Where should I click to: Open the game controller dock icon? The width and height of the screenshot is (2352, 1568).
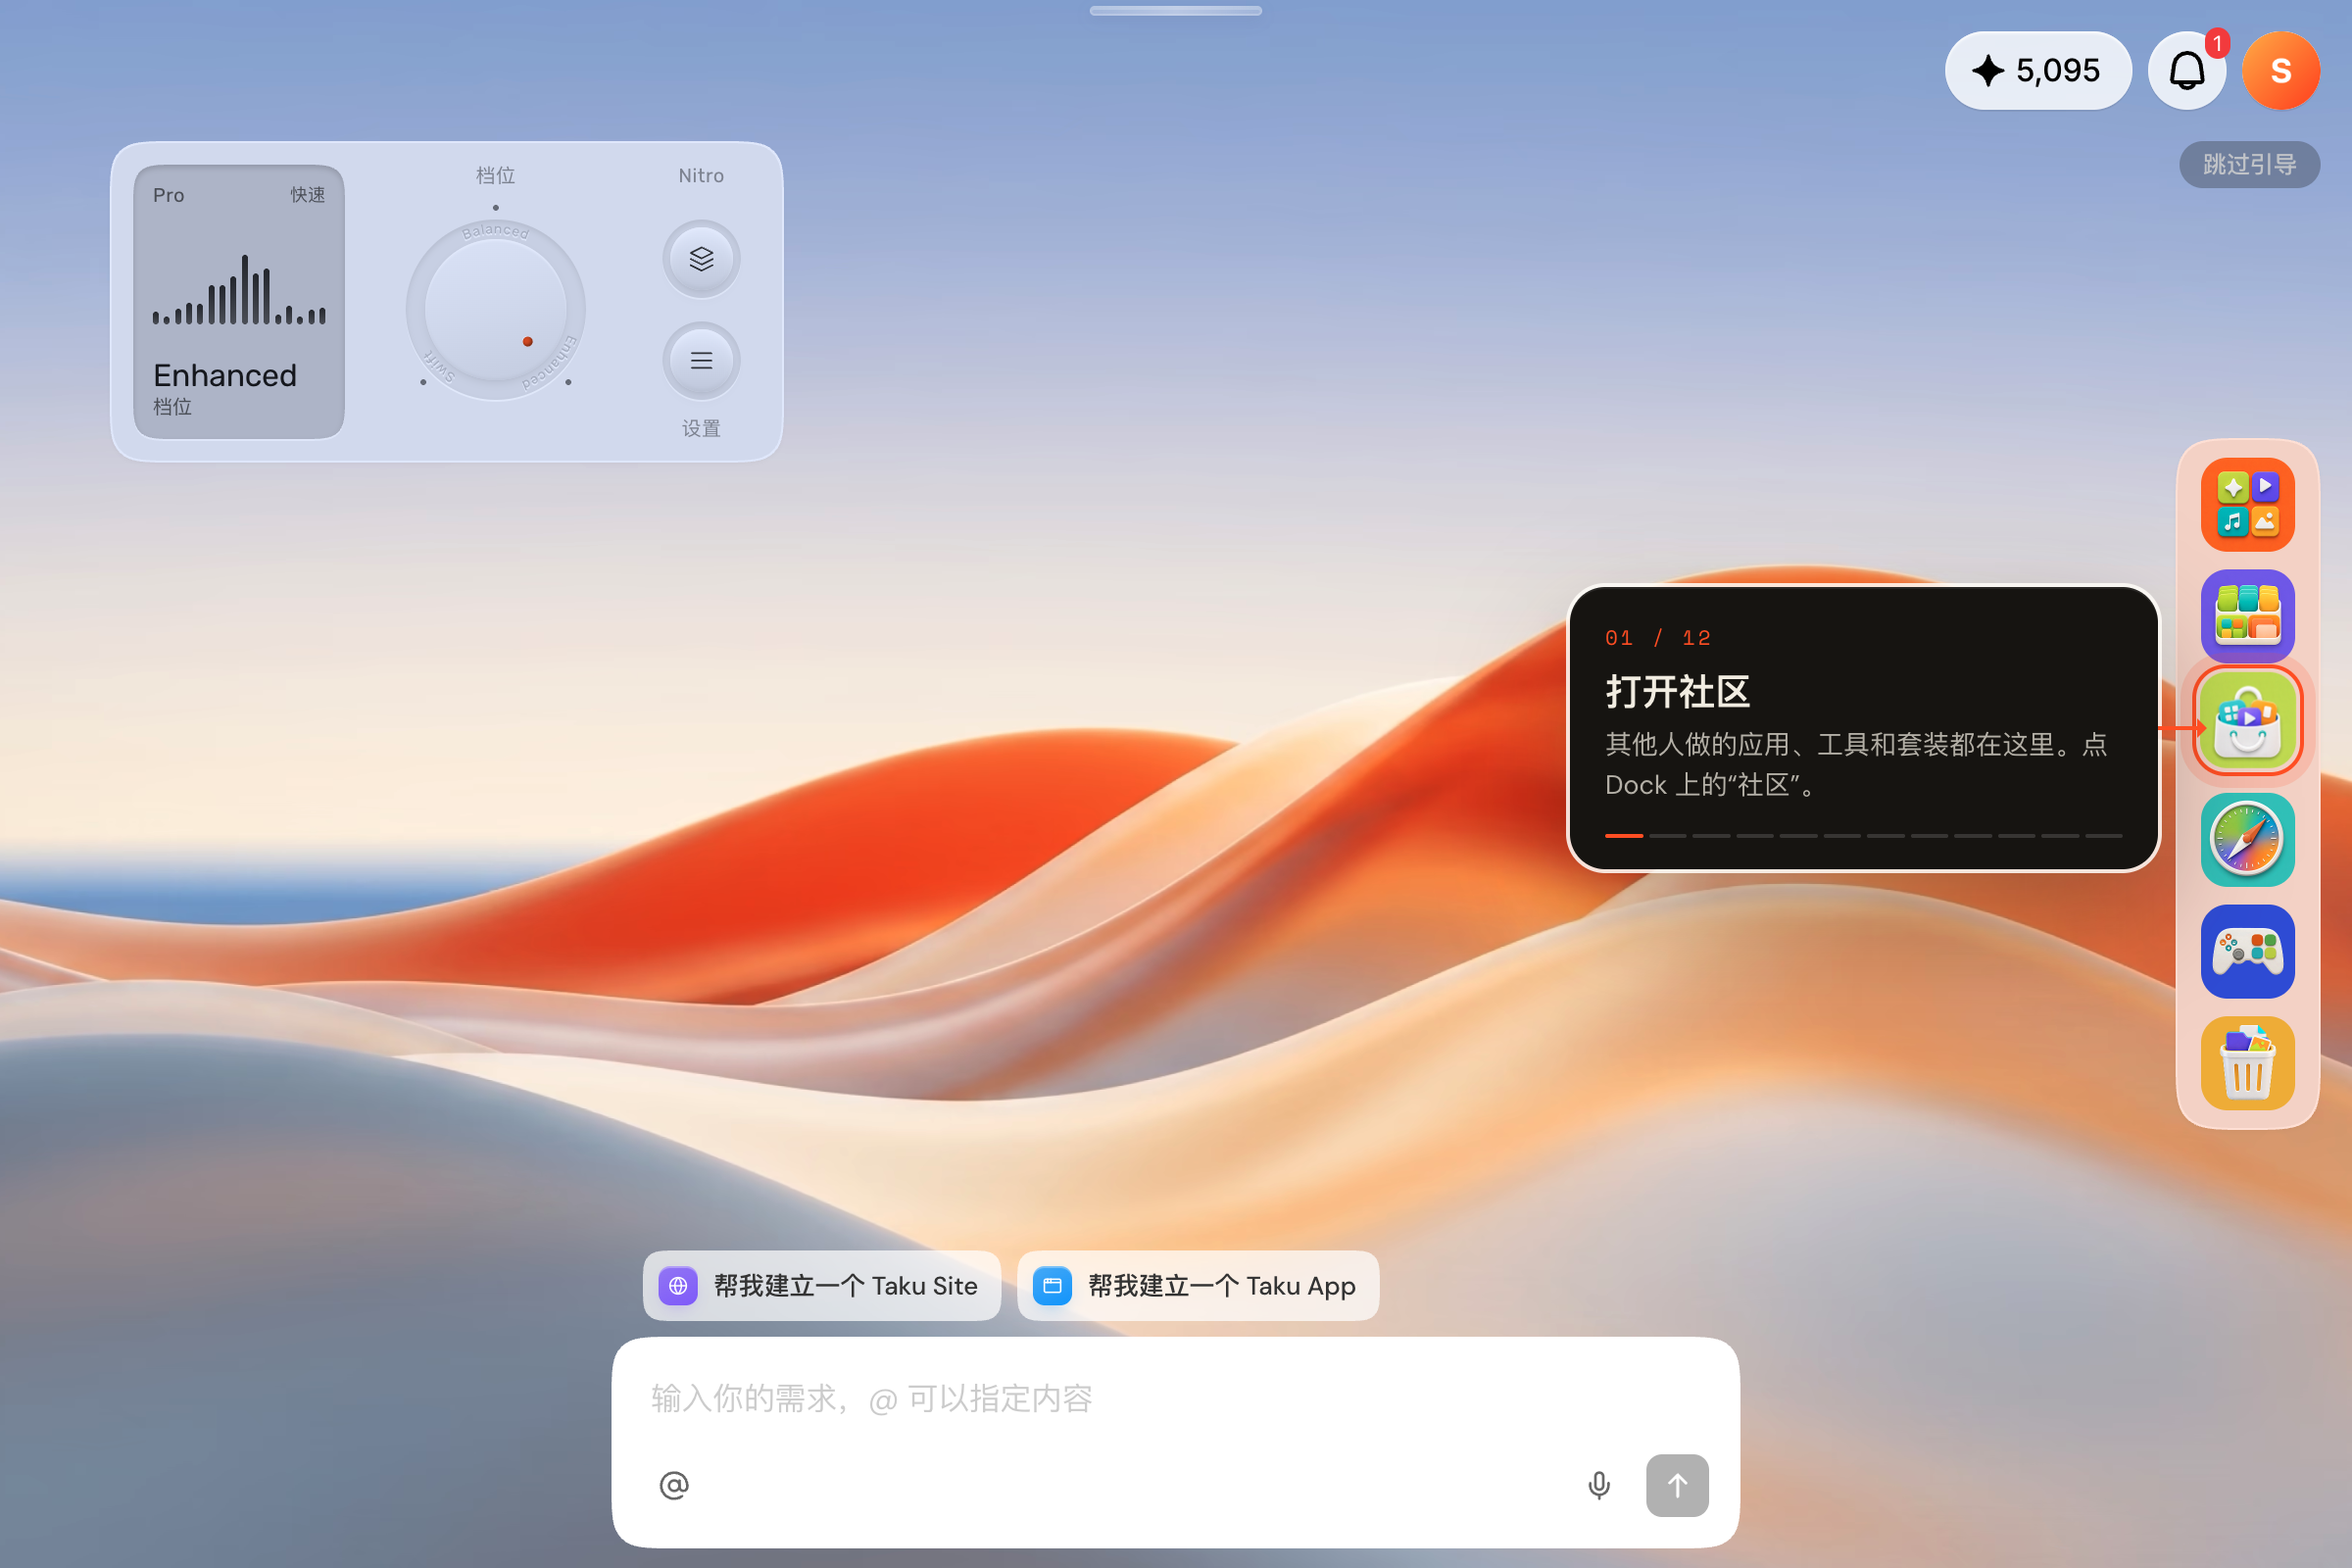(x=2247, y=951)
